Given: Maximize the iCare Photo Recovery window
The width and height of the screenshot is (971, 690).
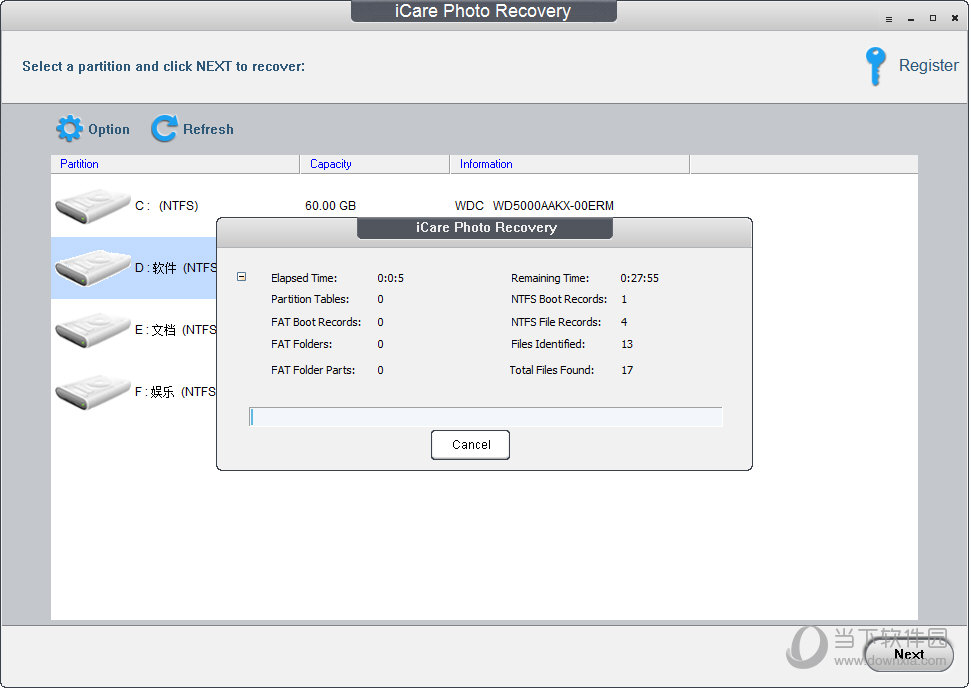Looking at the screenshot, I should [933, 19].
